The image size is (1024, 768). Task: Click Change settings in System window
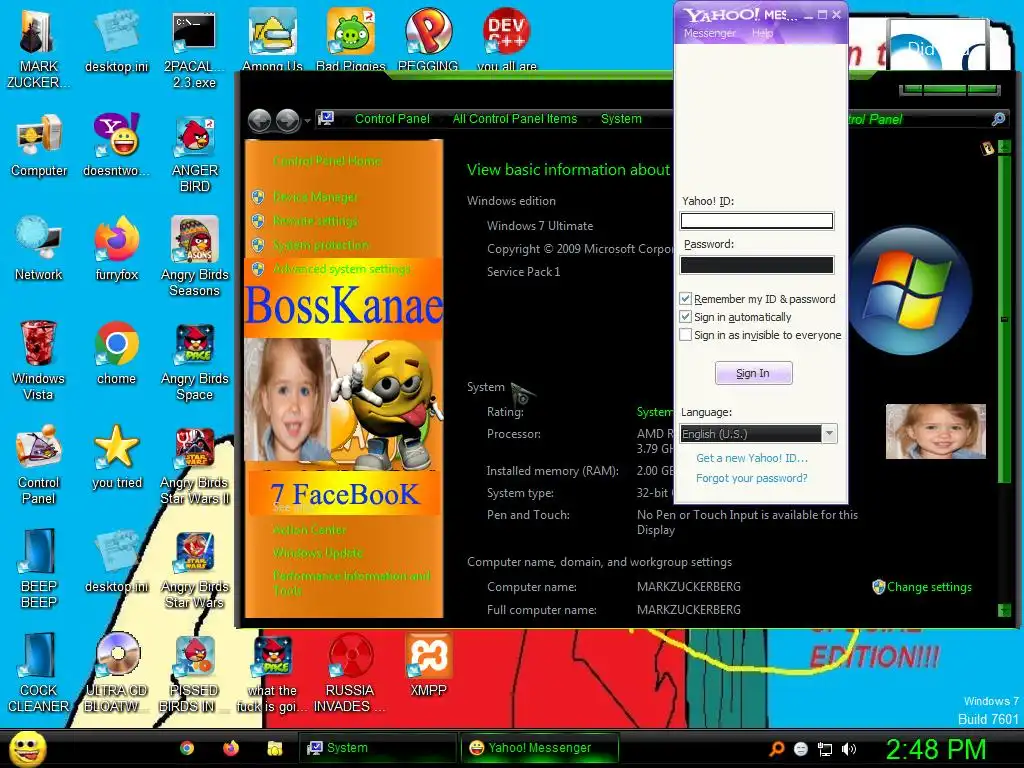pyautogui.click(x=929, y=586)
